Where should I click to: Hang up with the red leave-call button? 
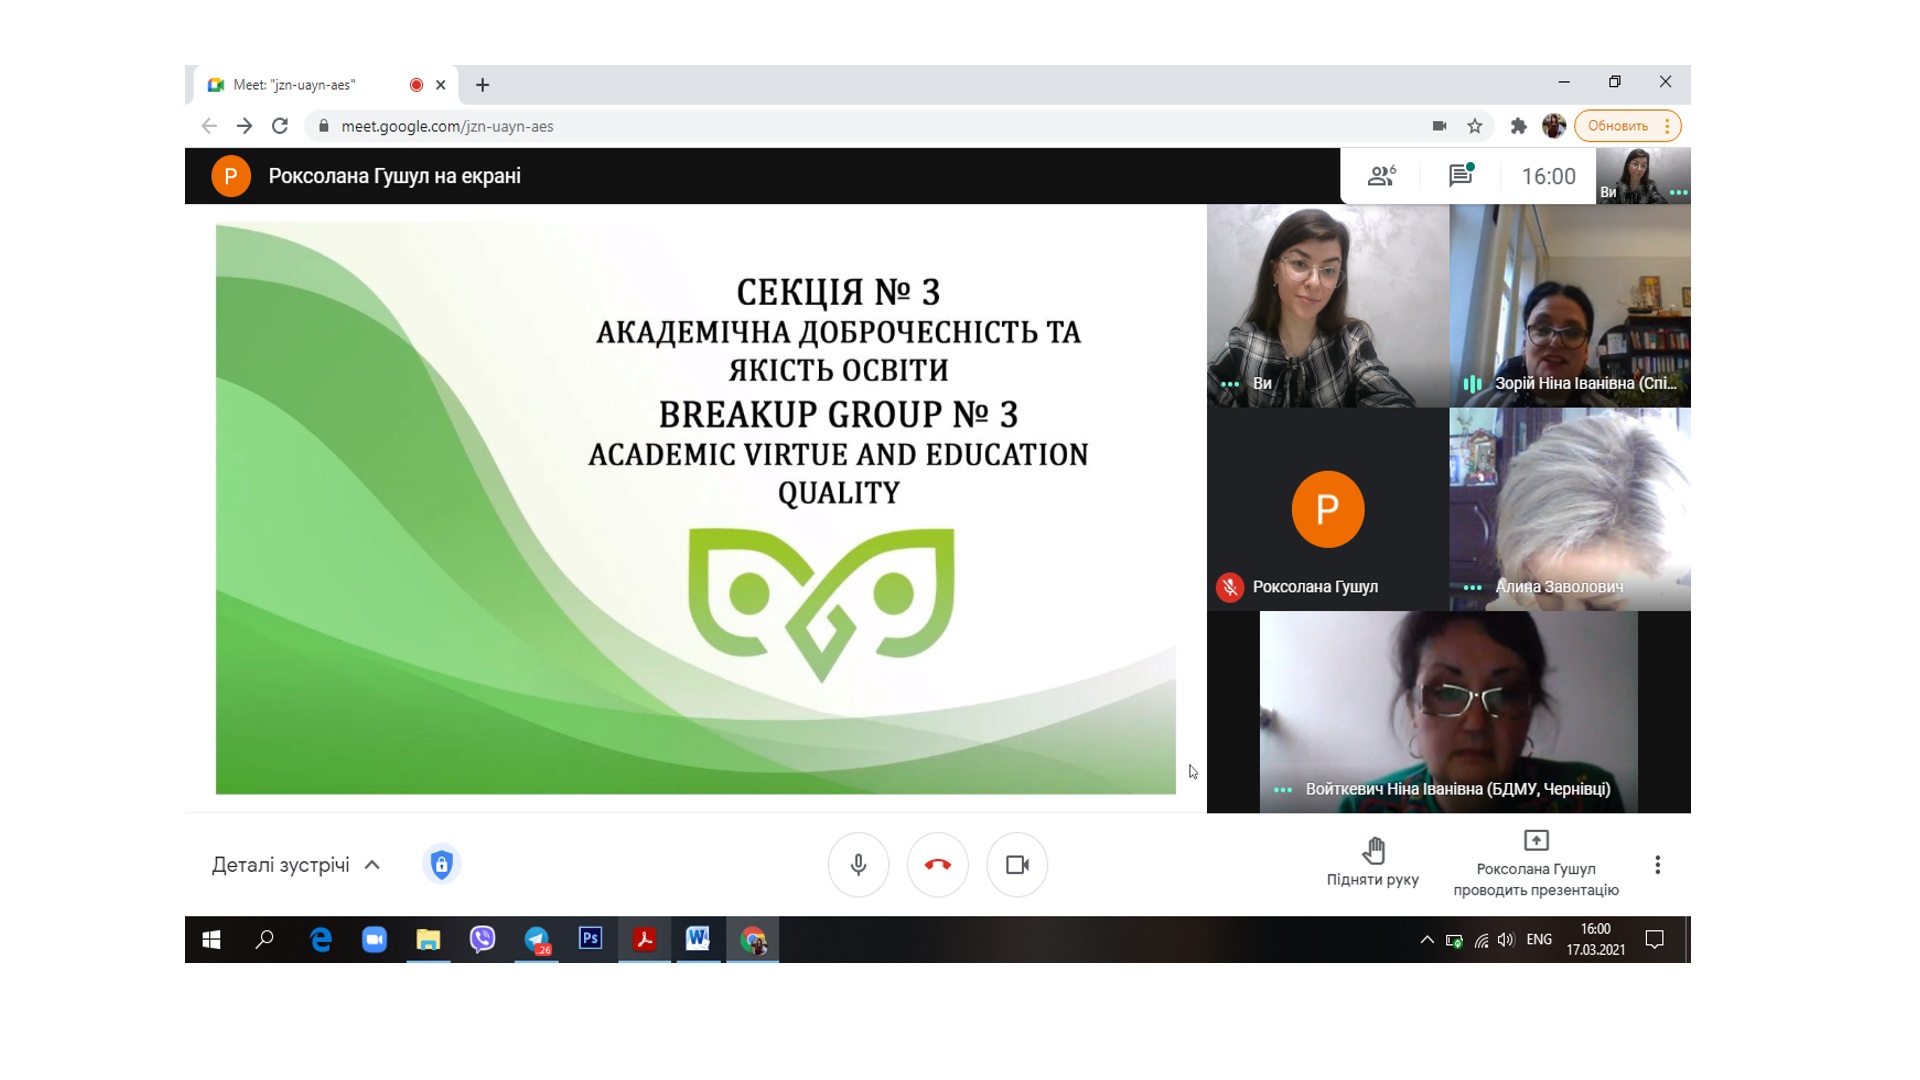[x=937, y=865]
